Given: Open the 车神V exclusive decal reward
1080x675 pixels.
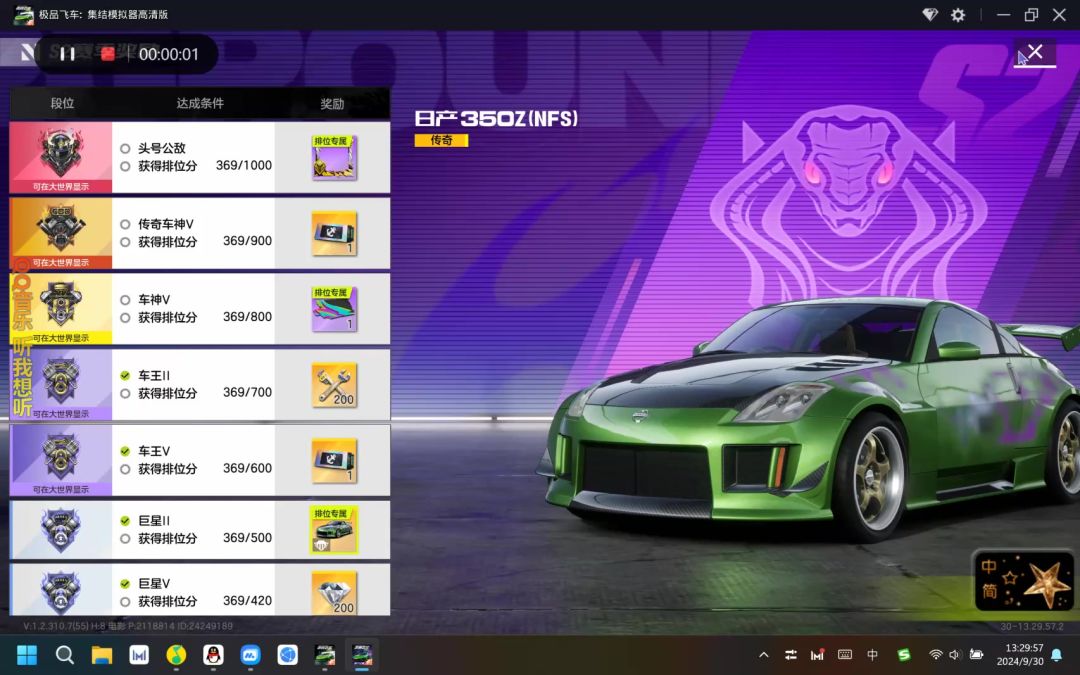Looking at the screenshot, I should tap(334, 309).
